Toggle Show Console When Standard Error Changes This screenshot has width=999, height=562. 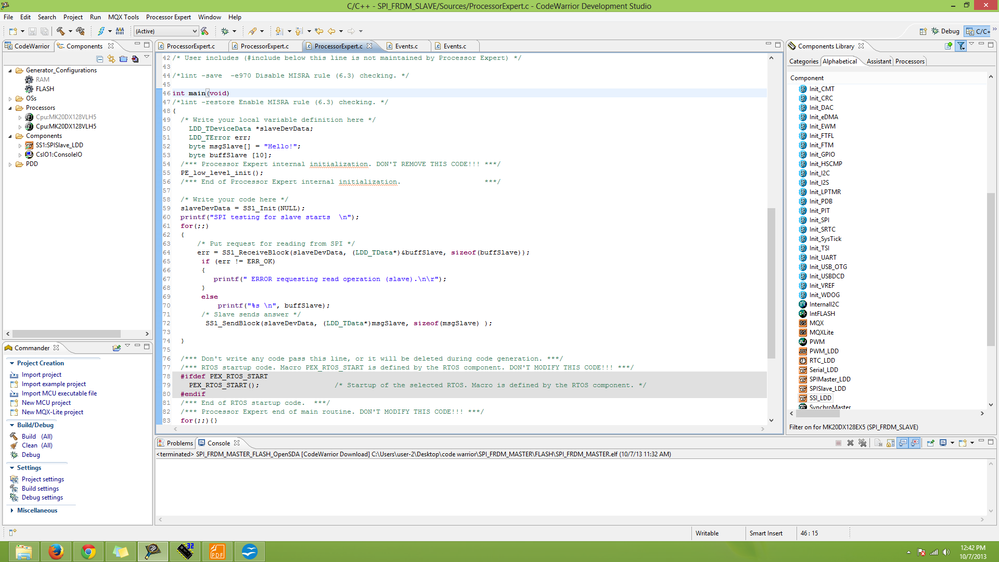point(915,443)
